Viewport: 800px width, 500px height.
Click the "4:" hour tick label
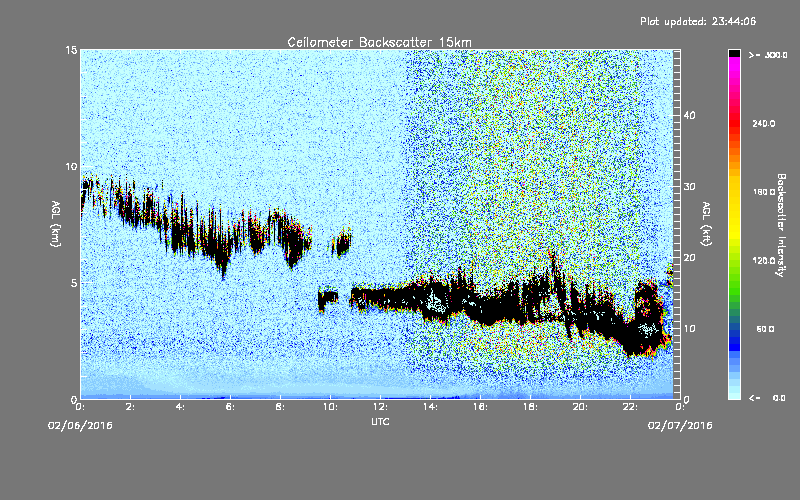[x=181, y=407]
